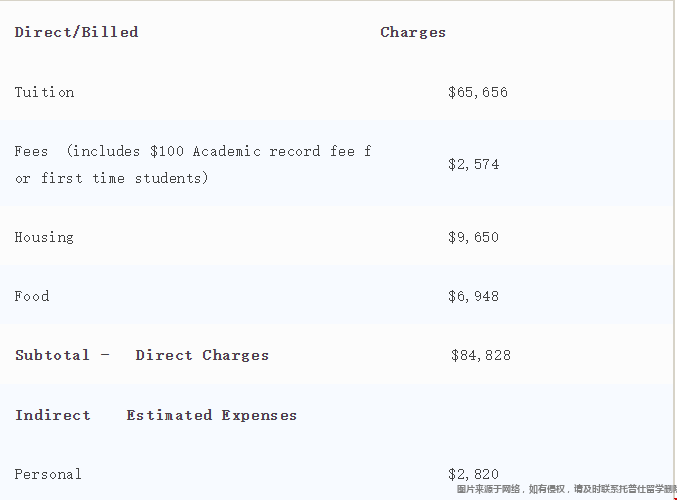
Task: Select the $9,650 housing amount
Action: (474, 238)
